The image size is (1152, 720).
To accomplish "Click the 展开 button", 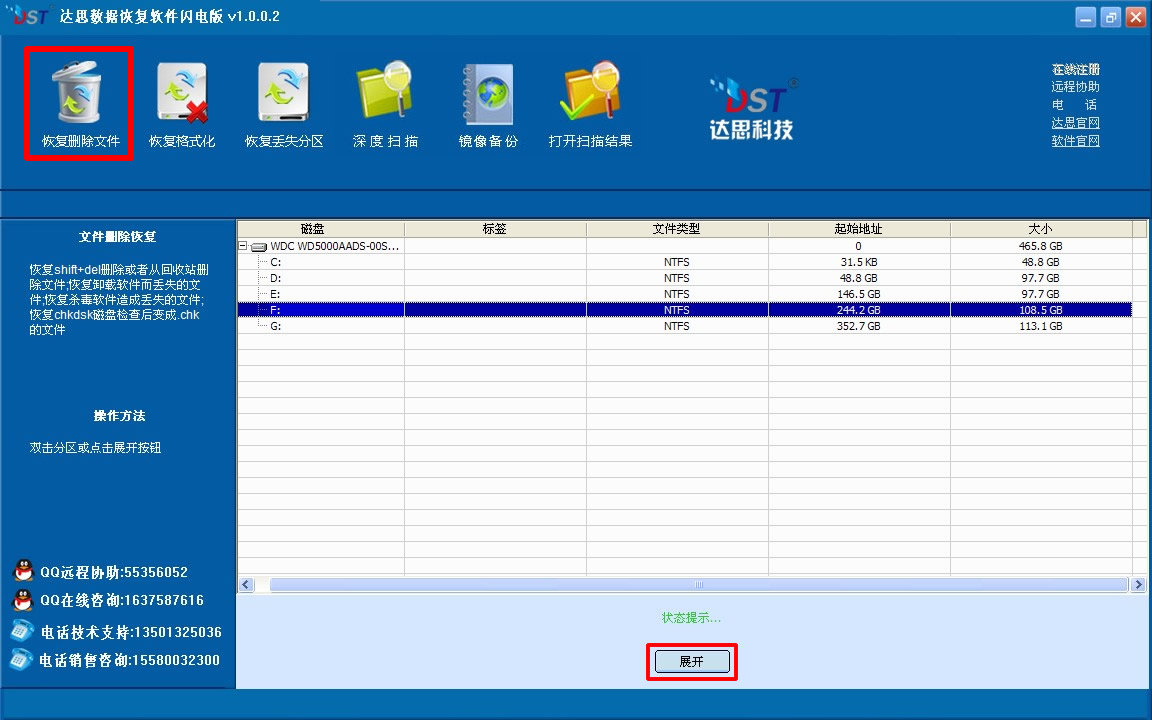I will click(692, 661).
